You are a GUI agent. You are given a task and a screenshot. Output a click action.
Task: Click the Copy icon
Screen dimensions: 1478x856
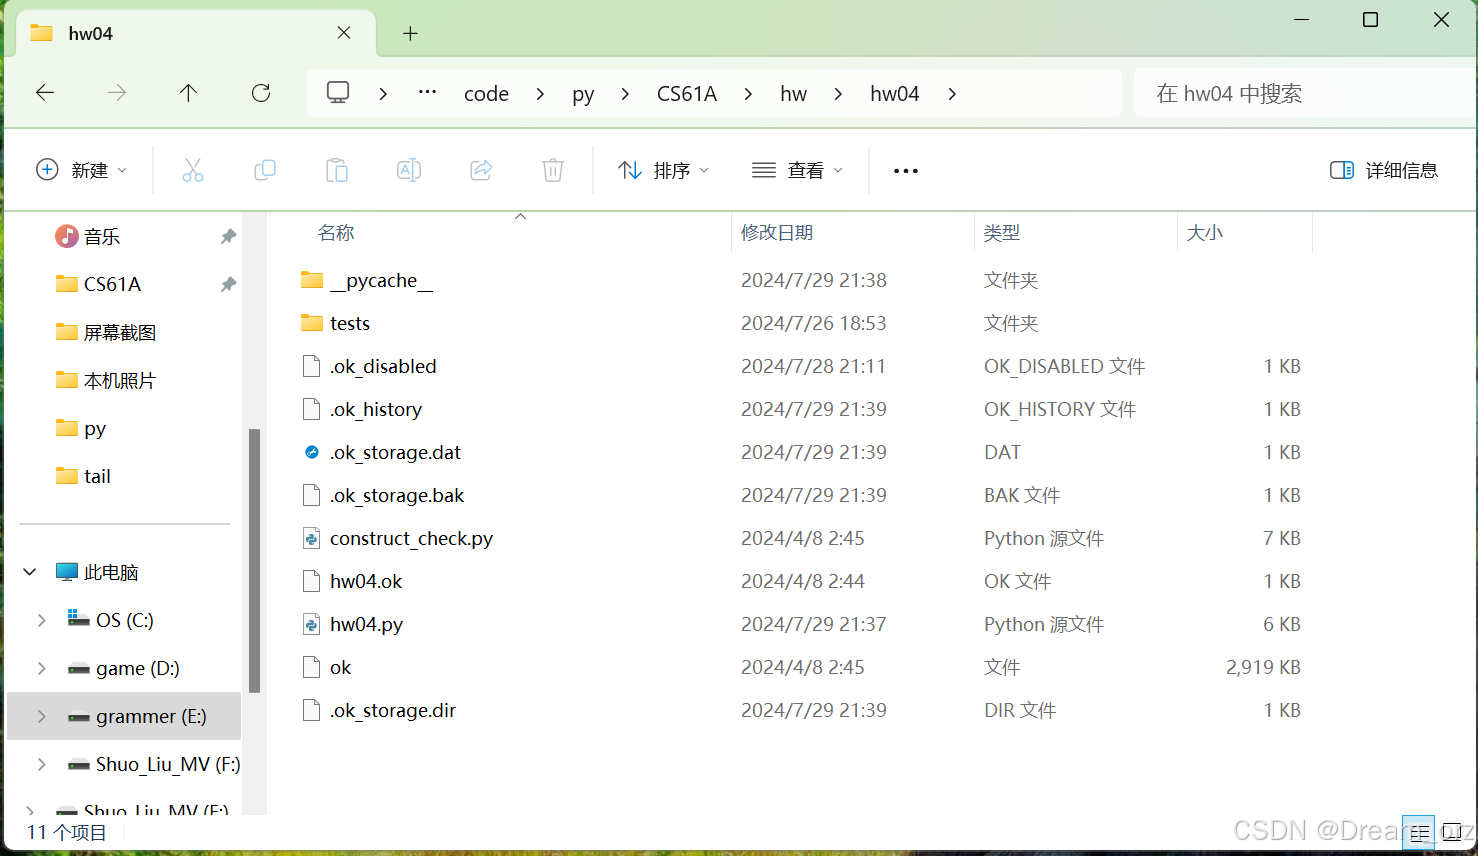[264, 170]
